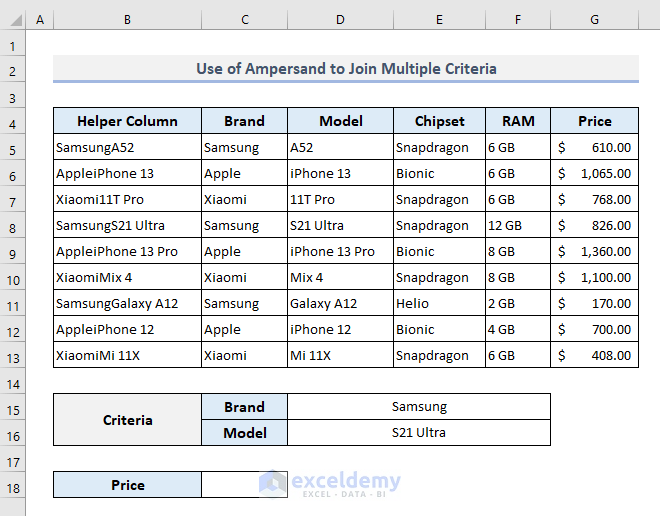Select column D header
660x516 pixels.
pyautogui.click(x=340, y=20)
